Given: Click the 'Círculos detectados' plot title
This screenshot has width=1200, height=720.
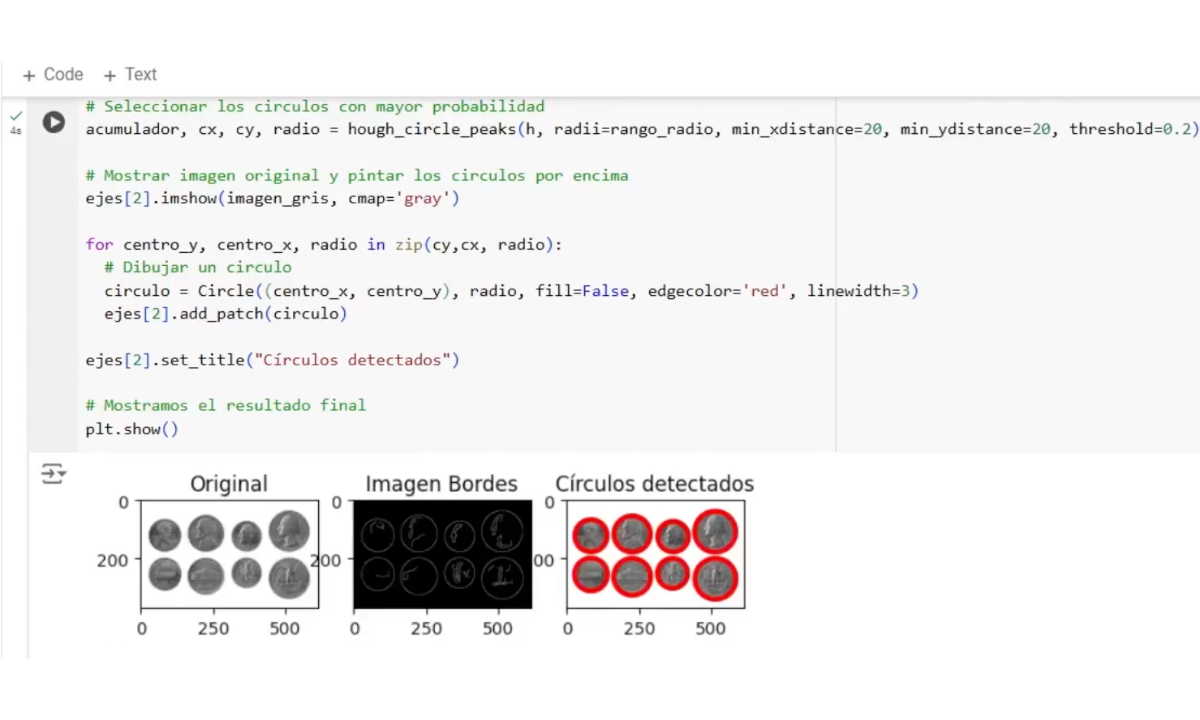Looking at the screenshot, I should tap(655, 484).
